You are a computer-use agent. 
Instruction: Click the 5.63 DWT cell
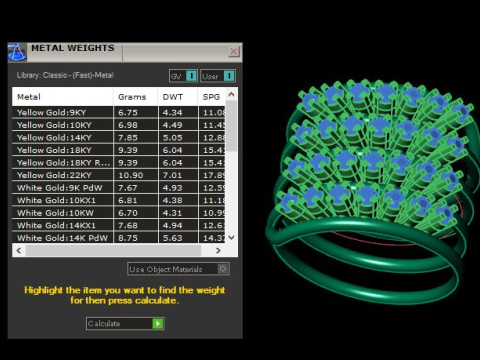(178, 238)
